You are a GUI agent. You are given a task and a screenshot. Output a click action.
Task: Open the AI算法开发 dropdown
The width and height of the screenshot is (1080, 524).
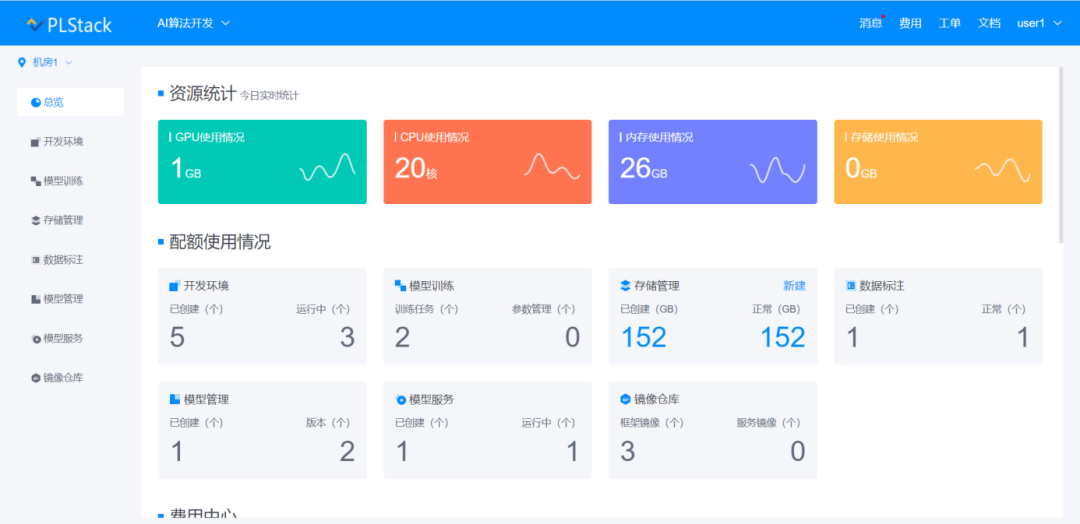[194, 23]
